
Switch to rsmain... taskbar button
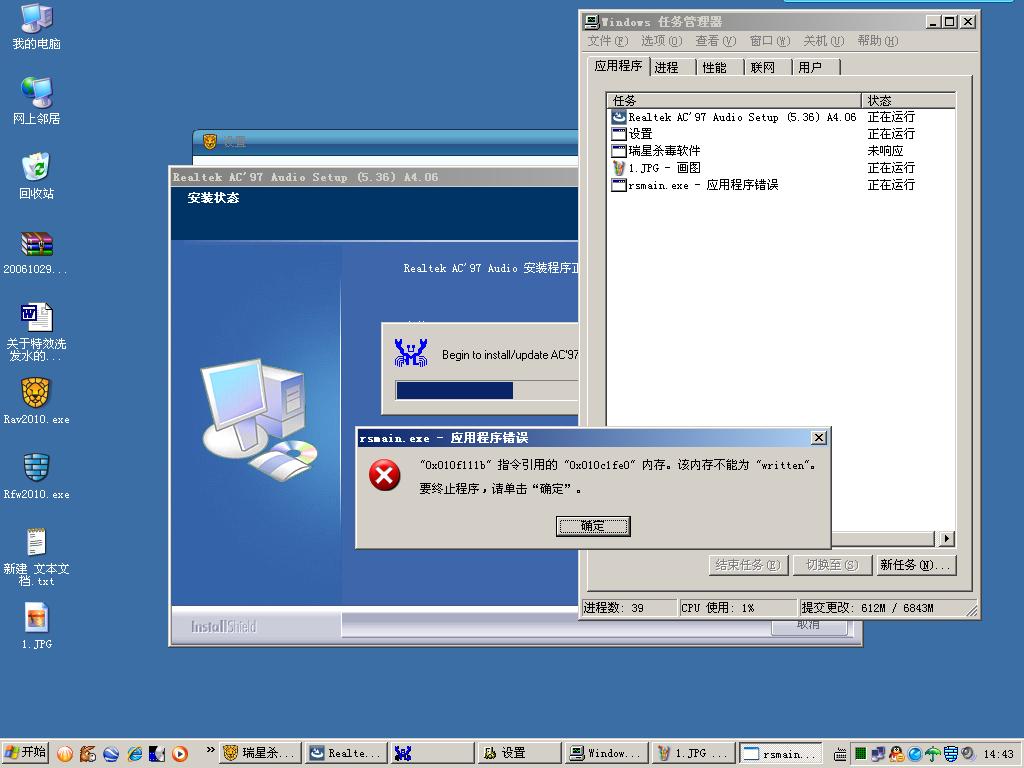pyautogui.click(x=780, y=753)
